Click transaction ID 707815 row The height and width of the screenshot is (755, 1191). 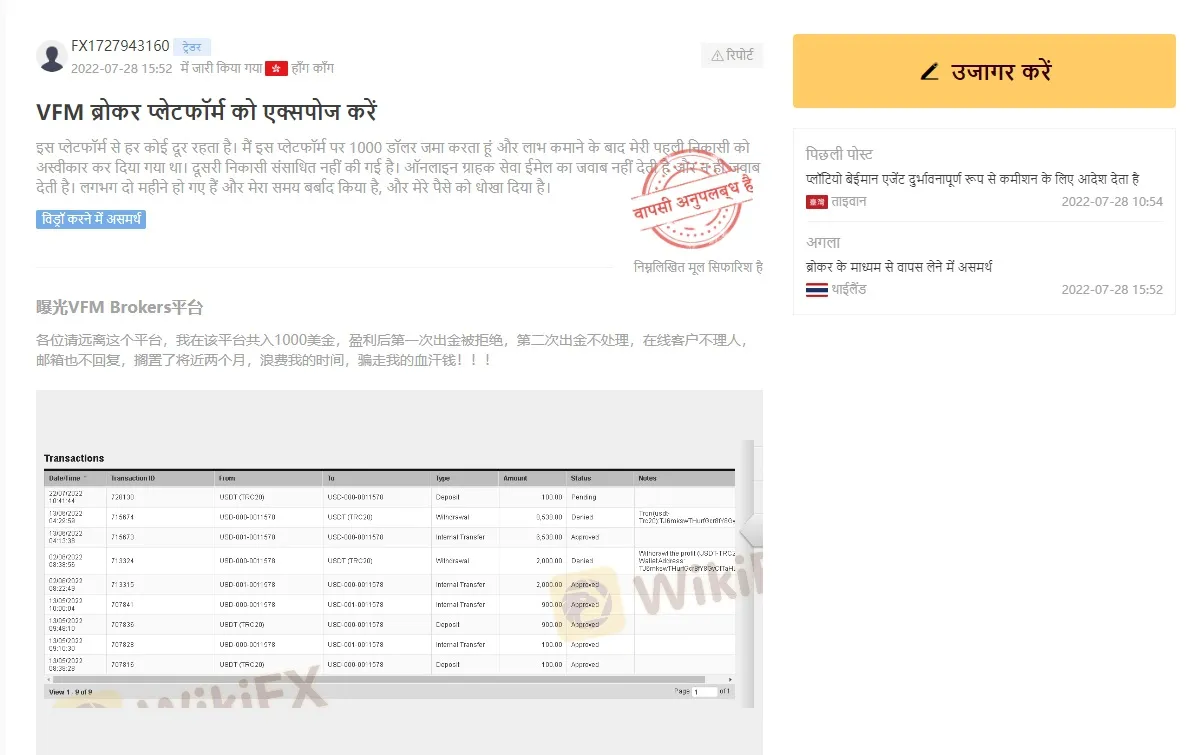point(390,665)
